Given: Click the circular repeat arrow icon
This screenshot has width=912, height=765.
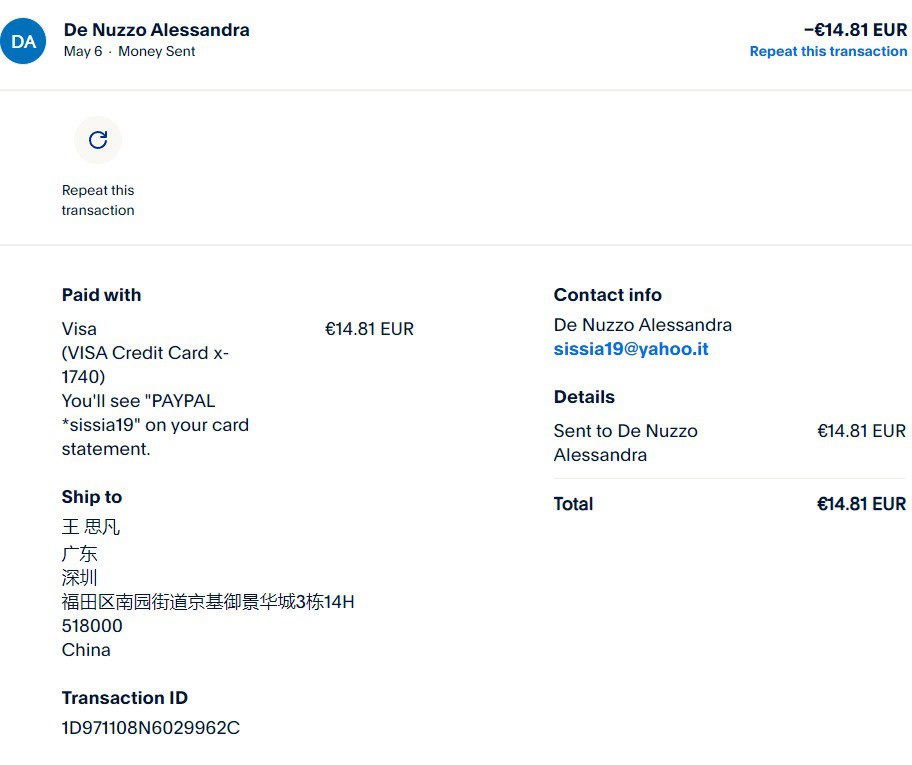Looking at the screenshot, I should [98, 140].
